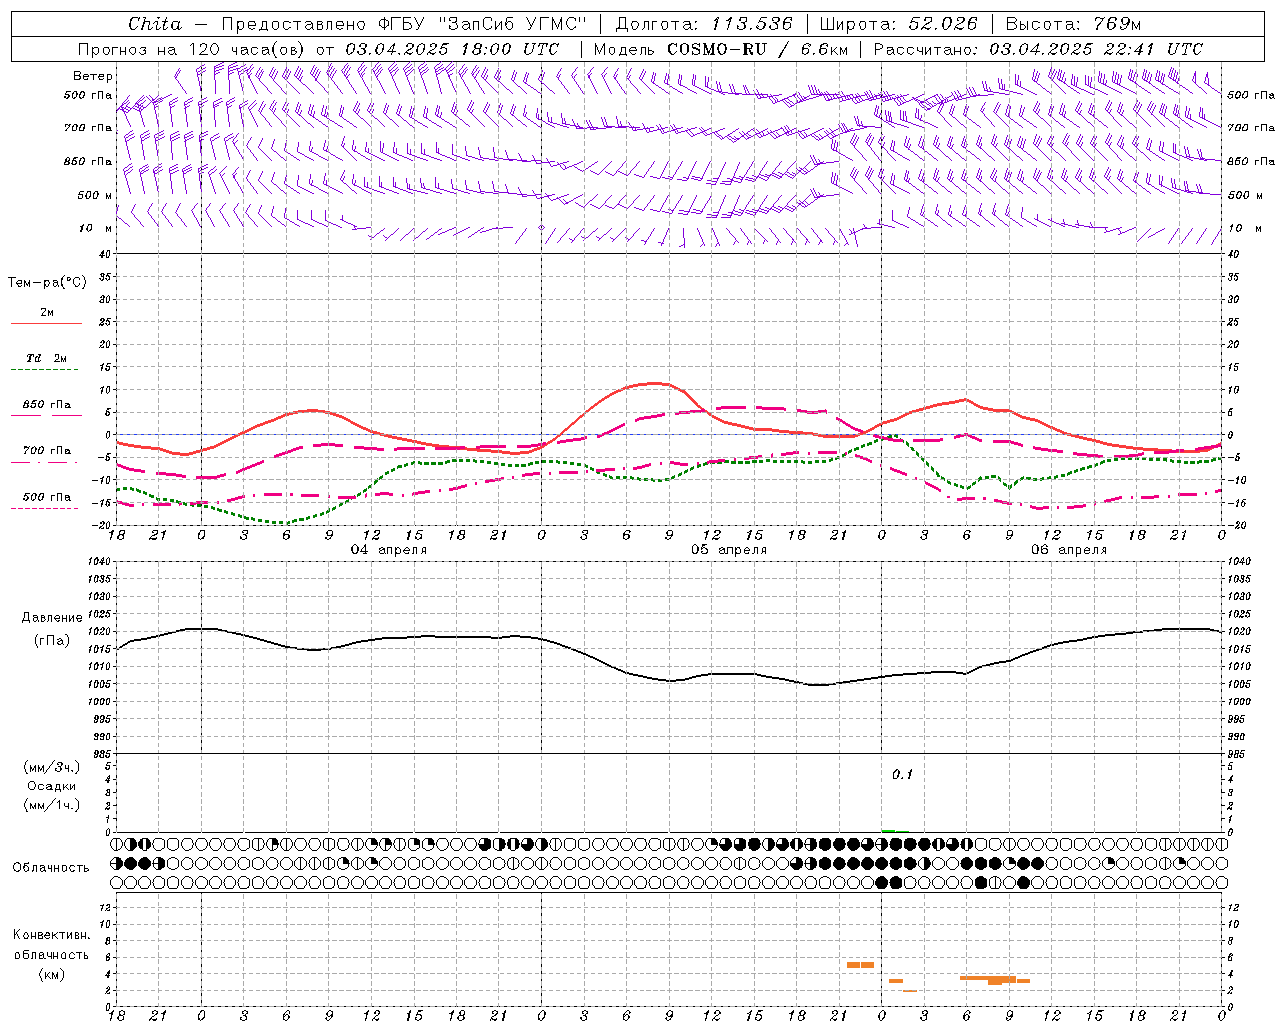Click the "2м" temperature legend entry
The height and width of the screenshot is (1024, 1280).
[47, 313]
